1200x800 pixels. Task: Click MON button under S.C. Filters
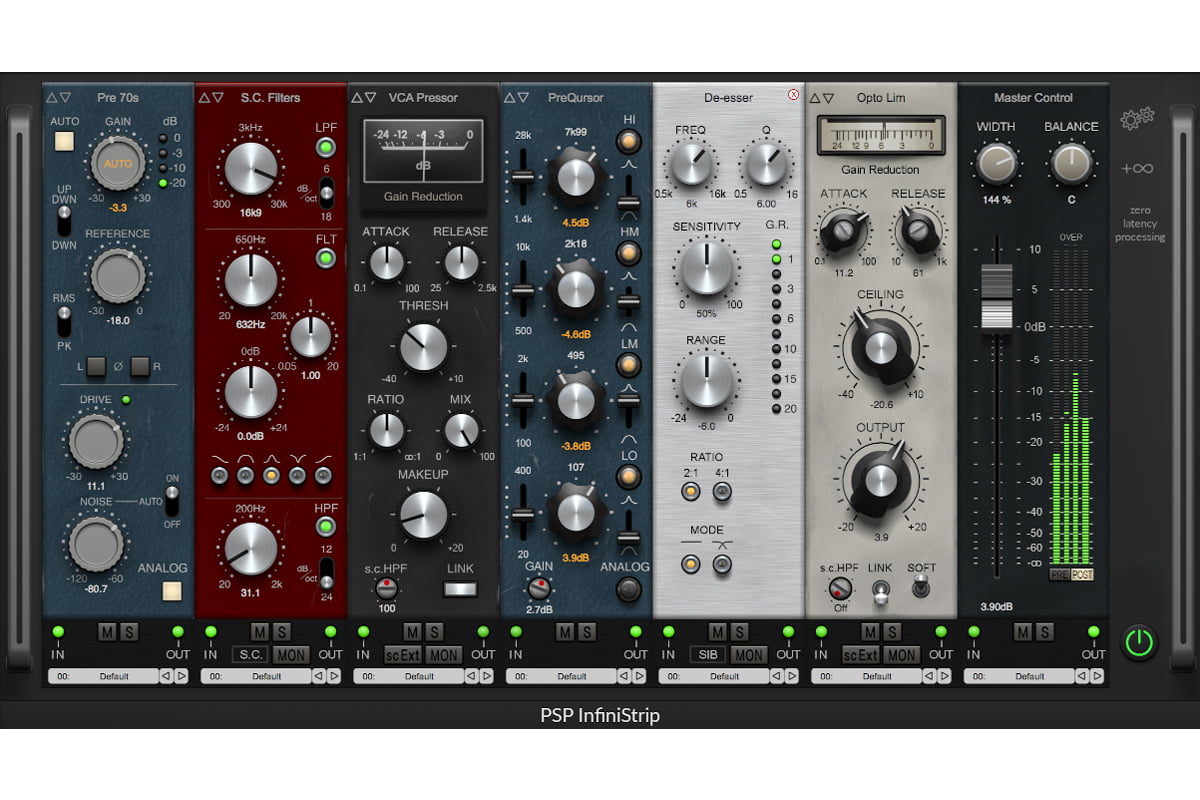tap(292, 655)
